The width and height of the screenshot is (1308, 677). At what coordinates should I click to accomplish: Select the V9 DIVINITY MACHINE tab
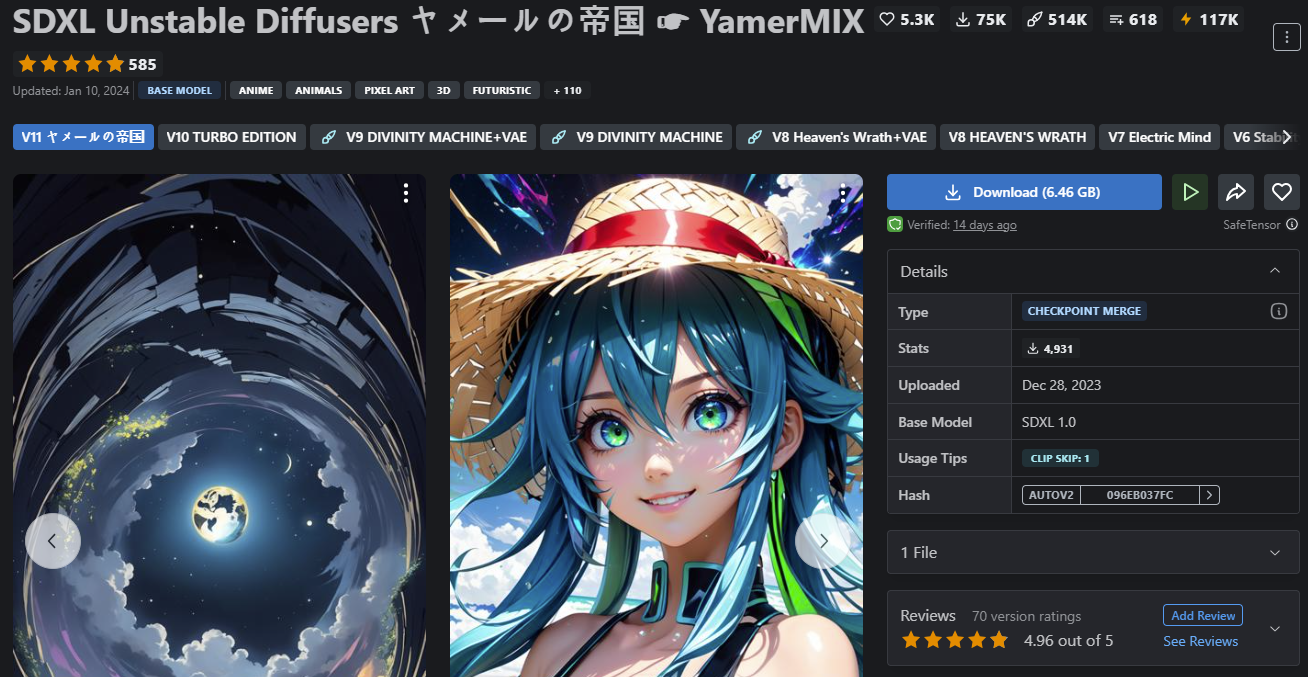click(x=636, y=137)
